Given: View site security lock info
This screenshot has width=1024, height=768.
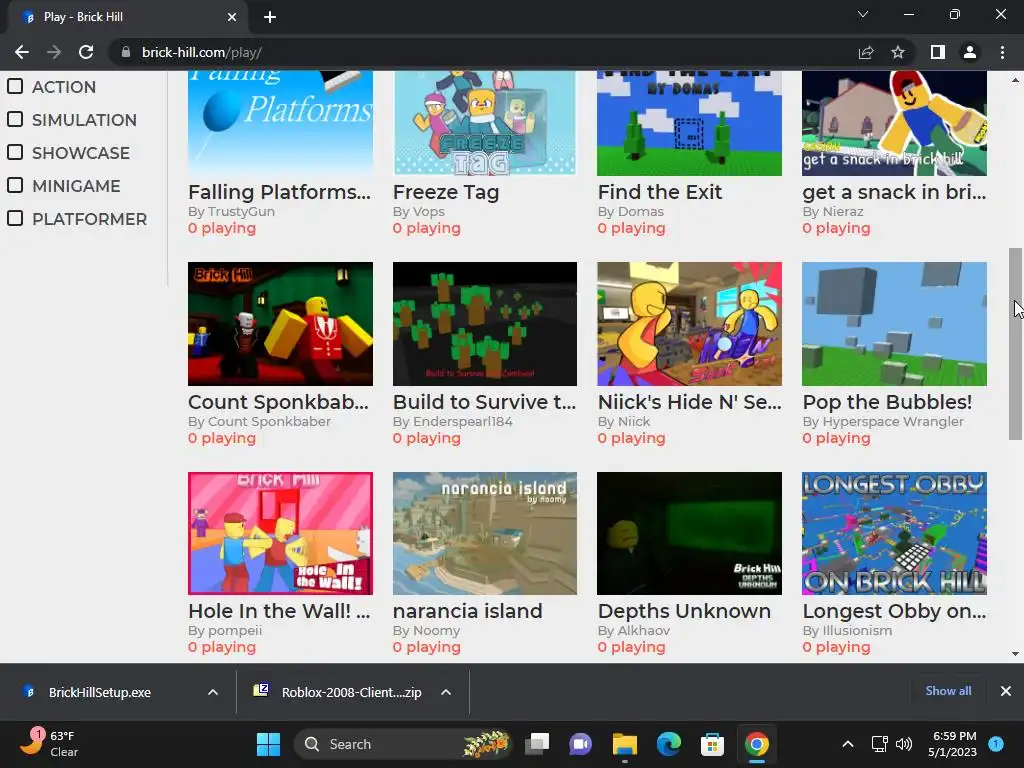Looking at the screenshot, I should coord(125,52).
